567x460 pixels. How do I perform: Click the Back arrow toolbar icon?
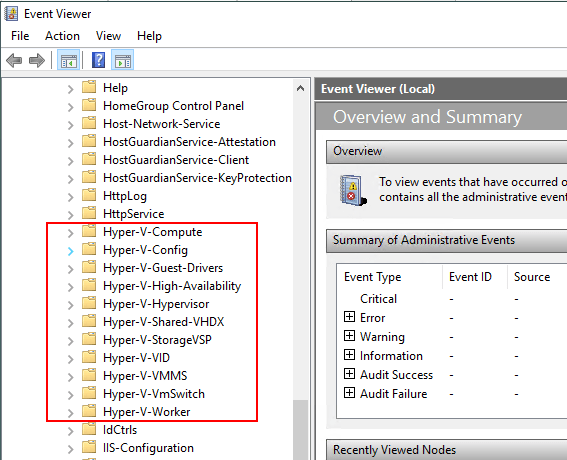click(x=14, y=60)
